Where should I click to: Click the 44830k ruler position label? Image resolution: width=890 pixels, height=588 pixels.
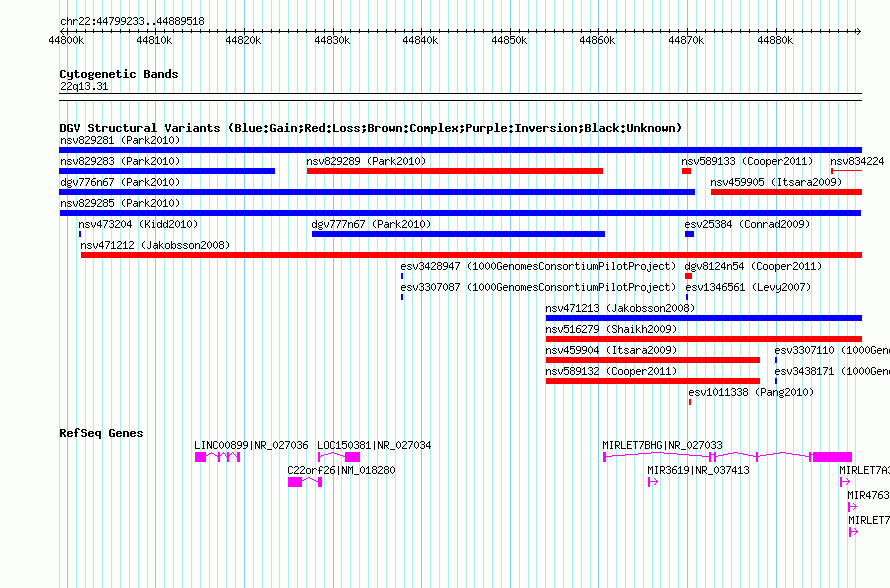point(332,40)
